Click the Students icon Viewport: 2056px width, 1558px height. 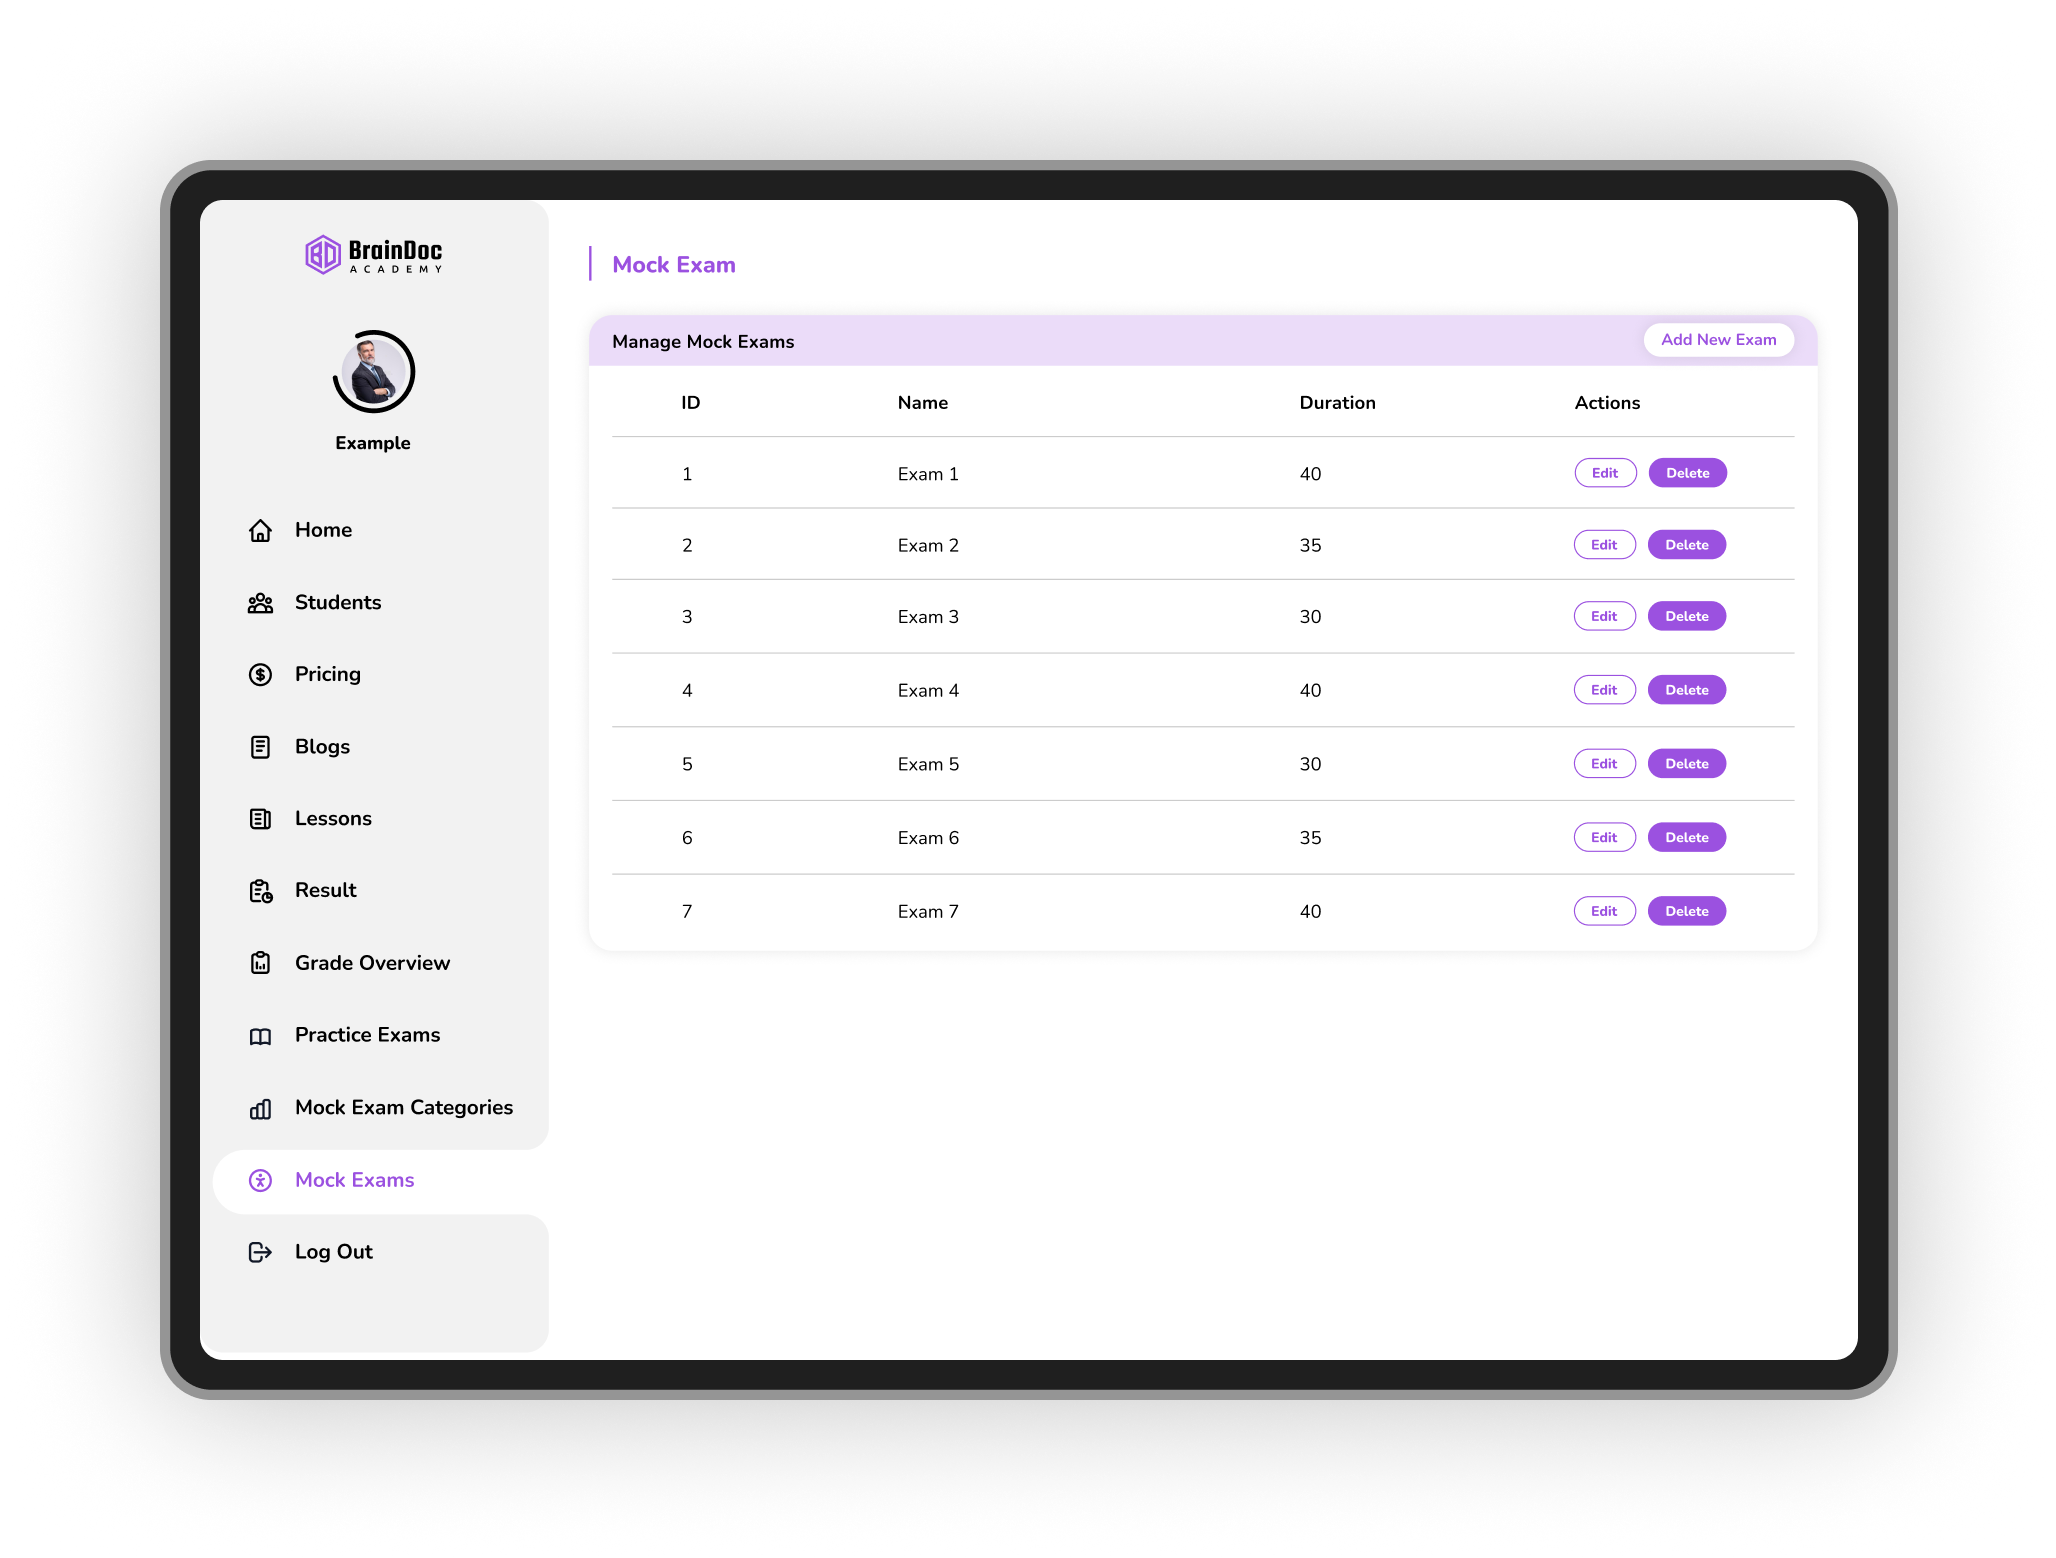pyautogui.click(x=260, y=602)
